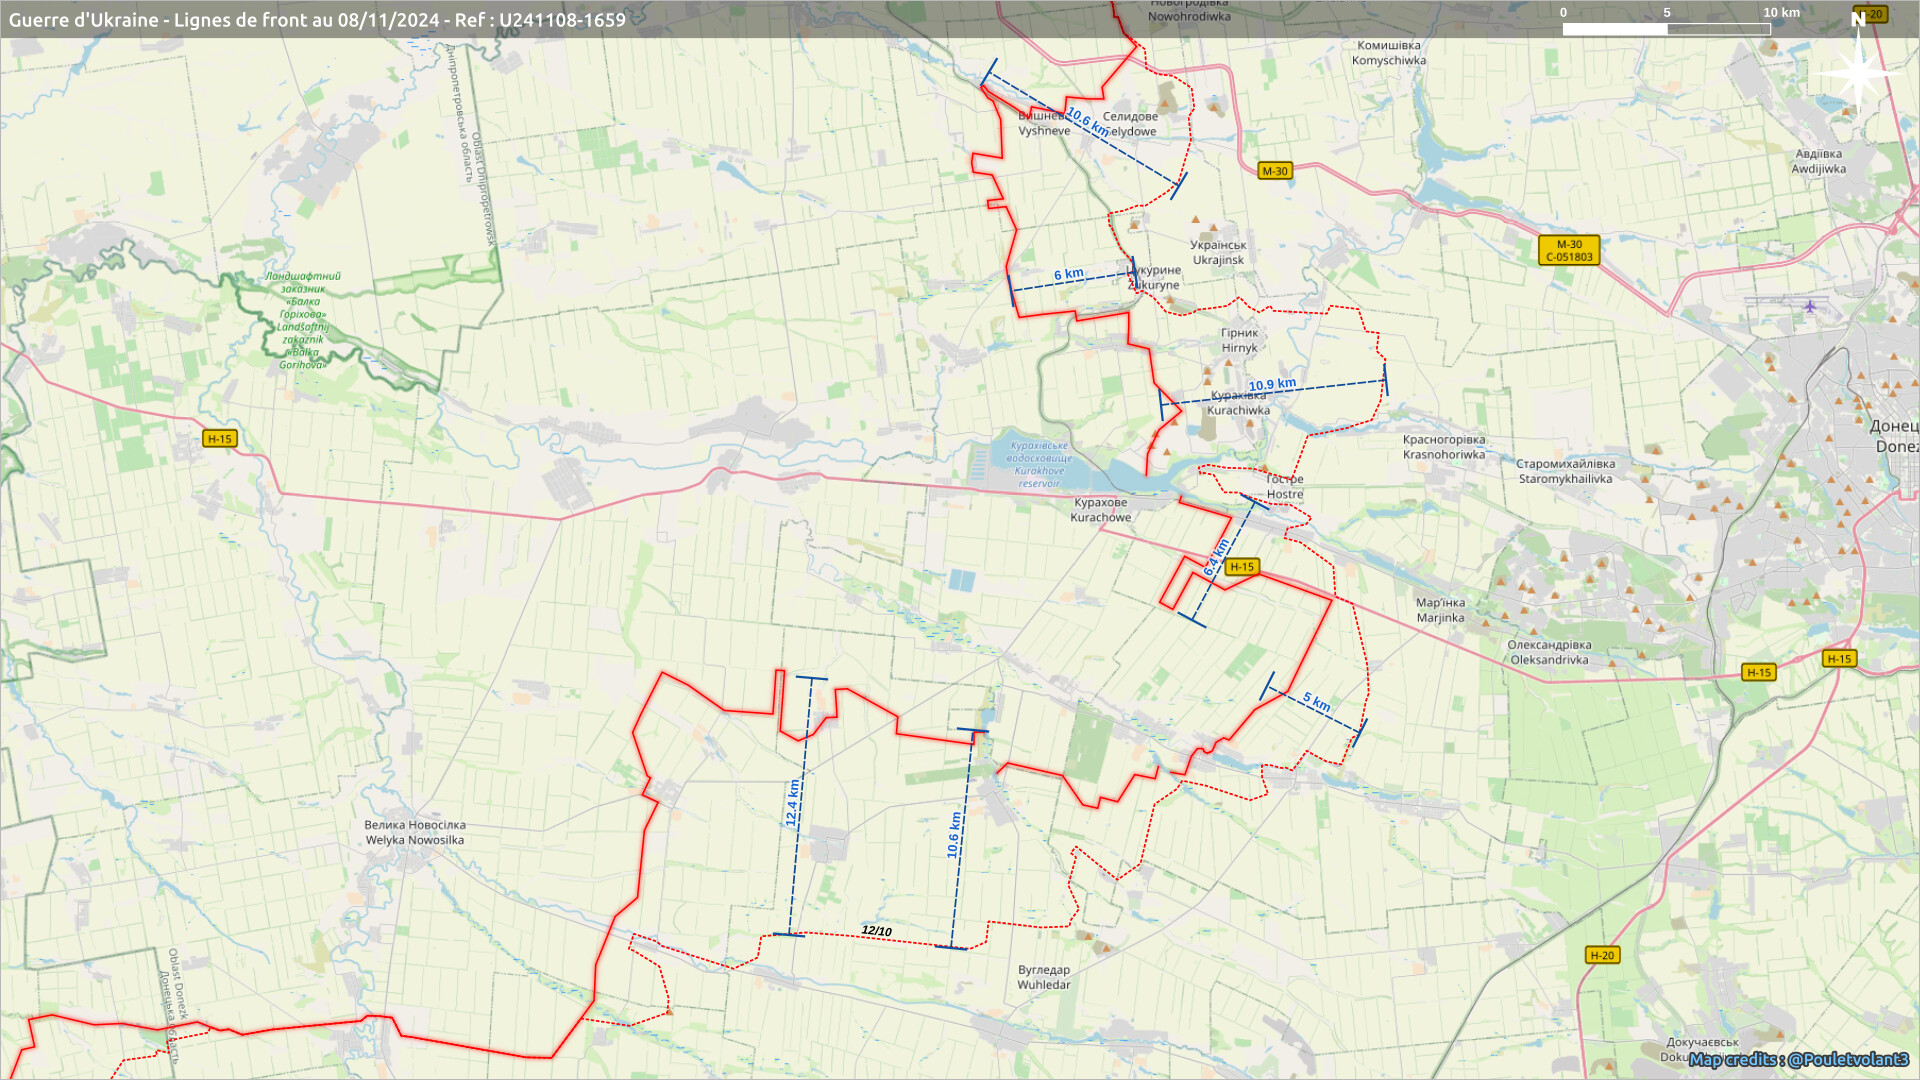1920x1080 pixels.
Task: Click the M-30 C-051803 highway badge
Action: pyautogui.click(x=1568, y=250)
